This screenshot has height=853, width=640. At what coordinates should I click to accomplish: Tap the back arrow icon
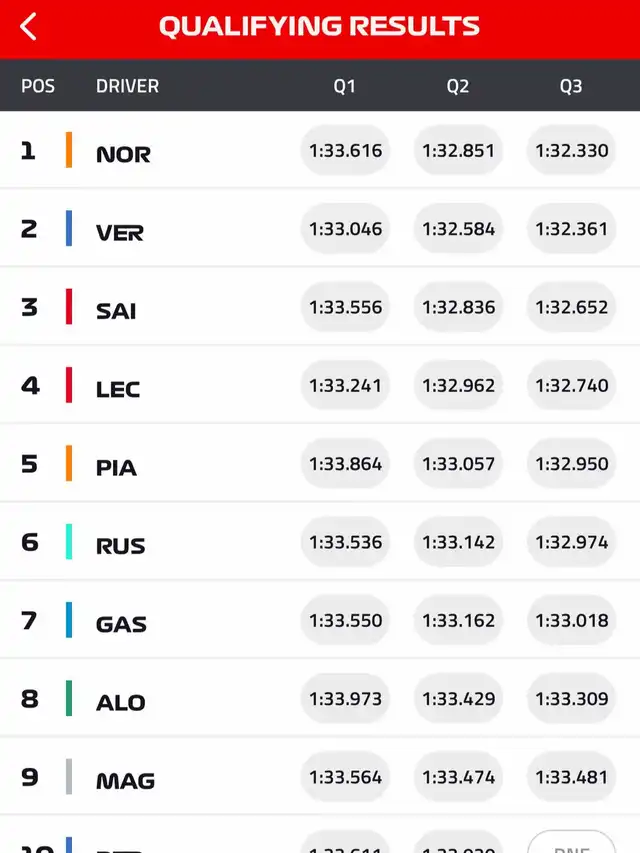coord(28,27)
